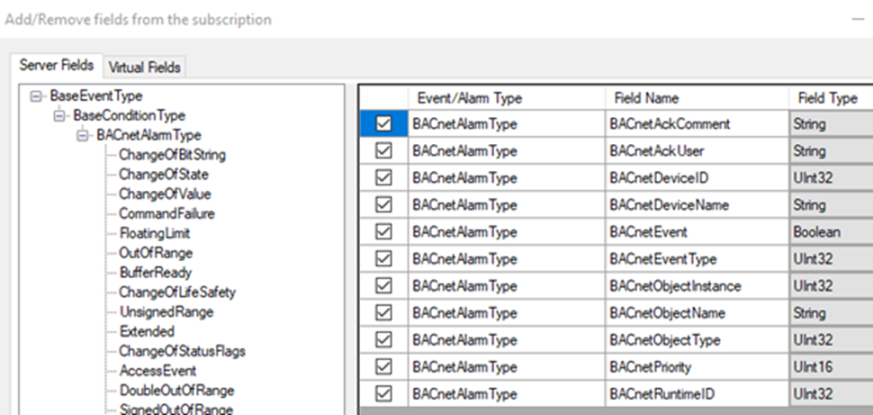The width and height of the screenshot is (873, 415).
Task: Click BACnetAlarmType cell in BACnetEvent row
Action: tap(507, 232)
